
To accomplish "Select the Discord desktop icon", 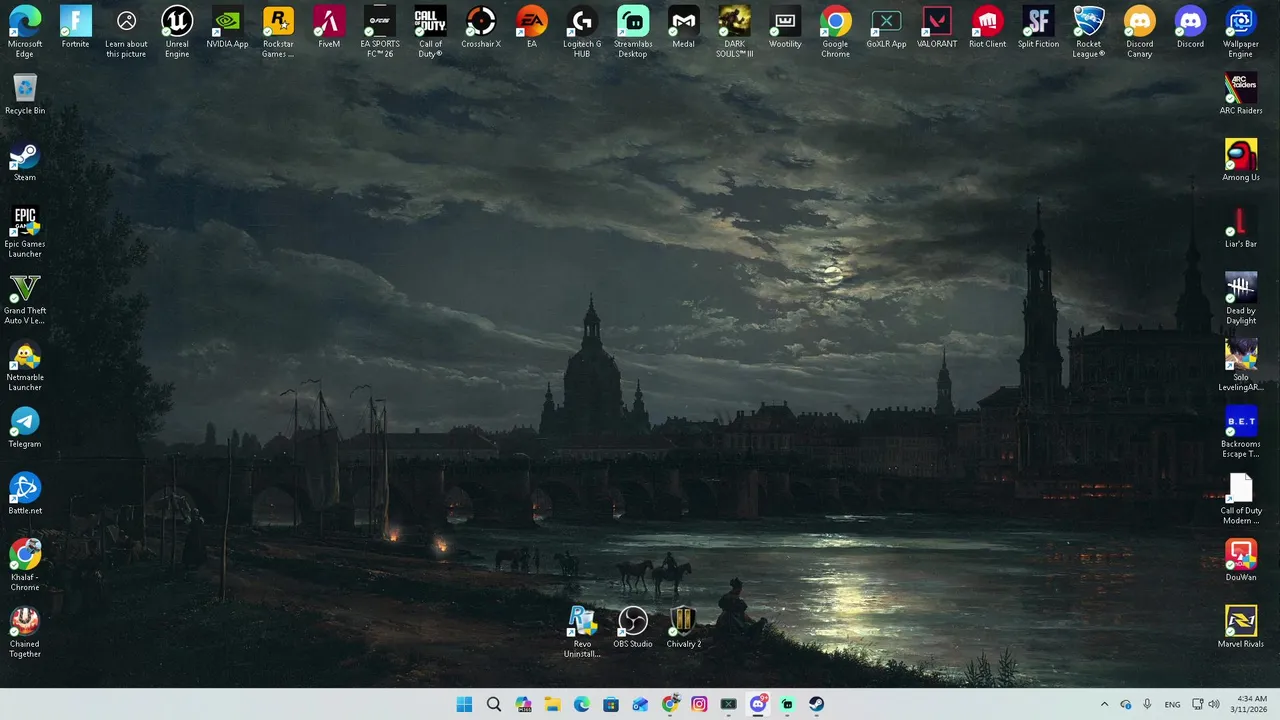I will (1190, 28).
